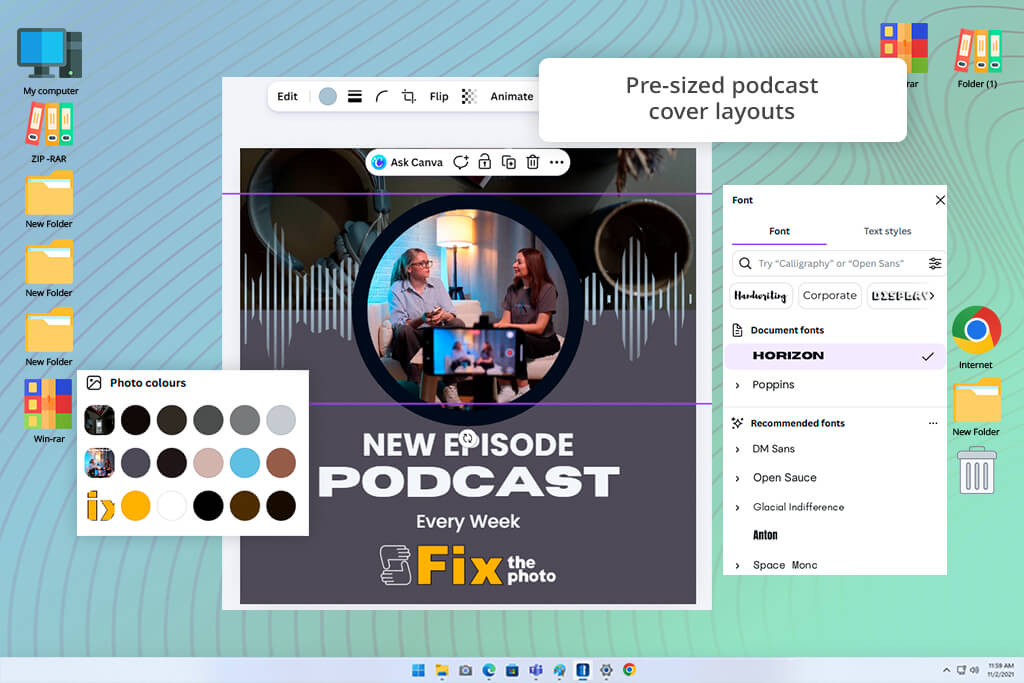Click the trash delete icon in floating toolbar
This screenshot has width=1024, height=683.
pos(533,162)
